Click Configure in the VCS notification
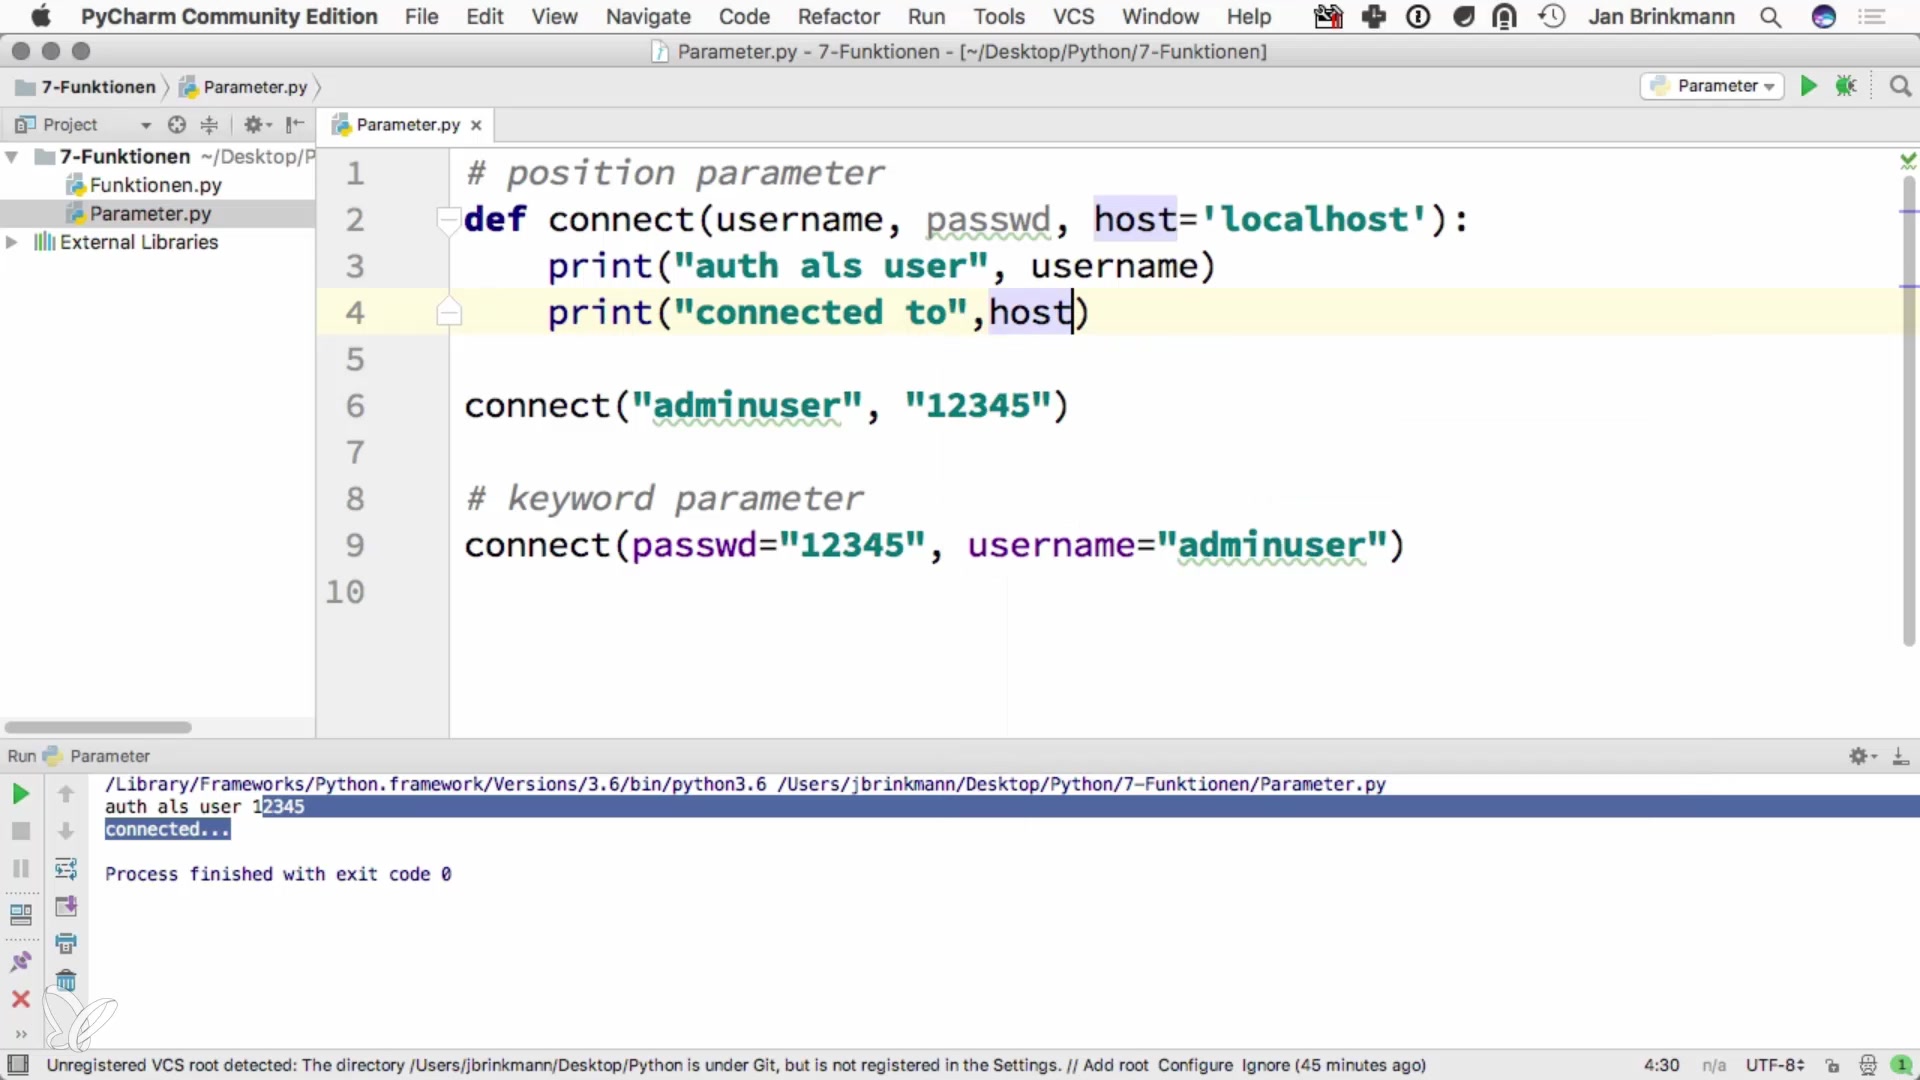1920x1080 pixels. coord(1195,1065)
